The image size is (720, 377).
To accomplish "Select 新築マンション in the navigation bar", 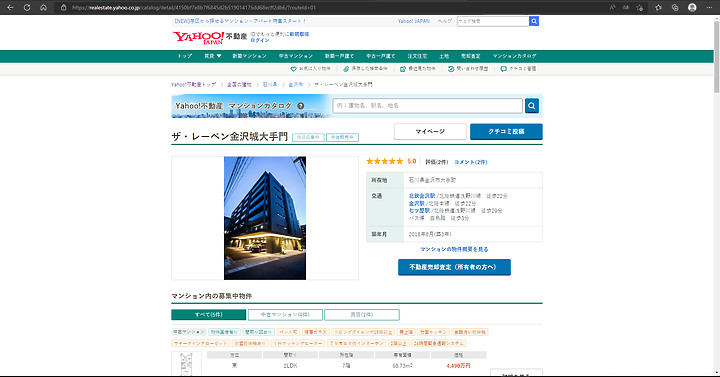I will [249, 56].
